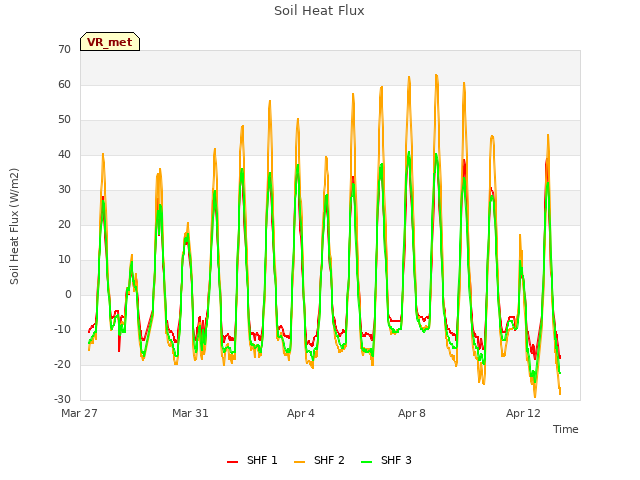The height and width of the screenshot is (480, 640).
Task: Click the 40 y-axis tick label
Action: click(64, 155)
